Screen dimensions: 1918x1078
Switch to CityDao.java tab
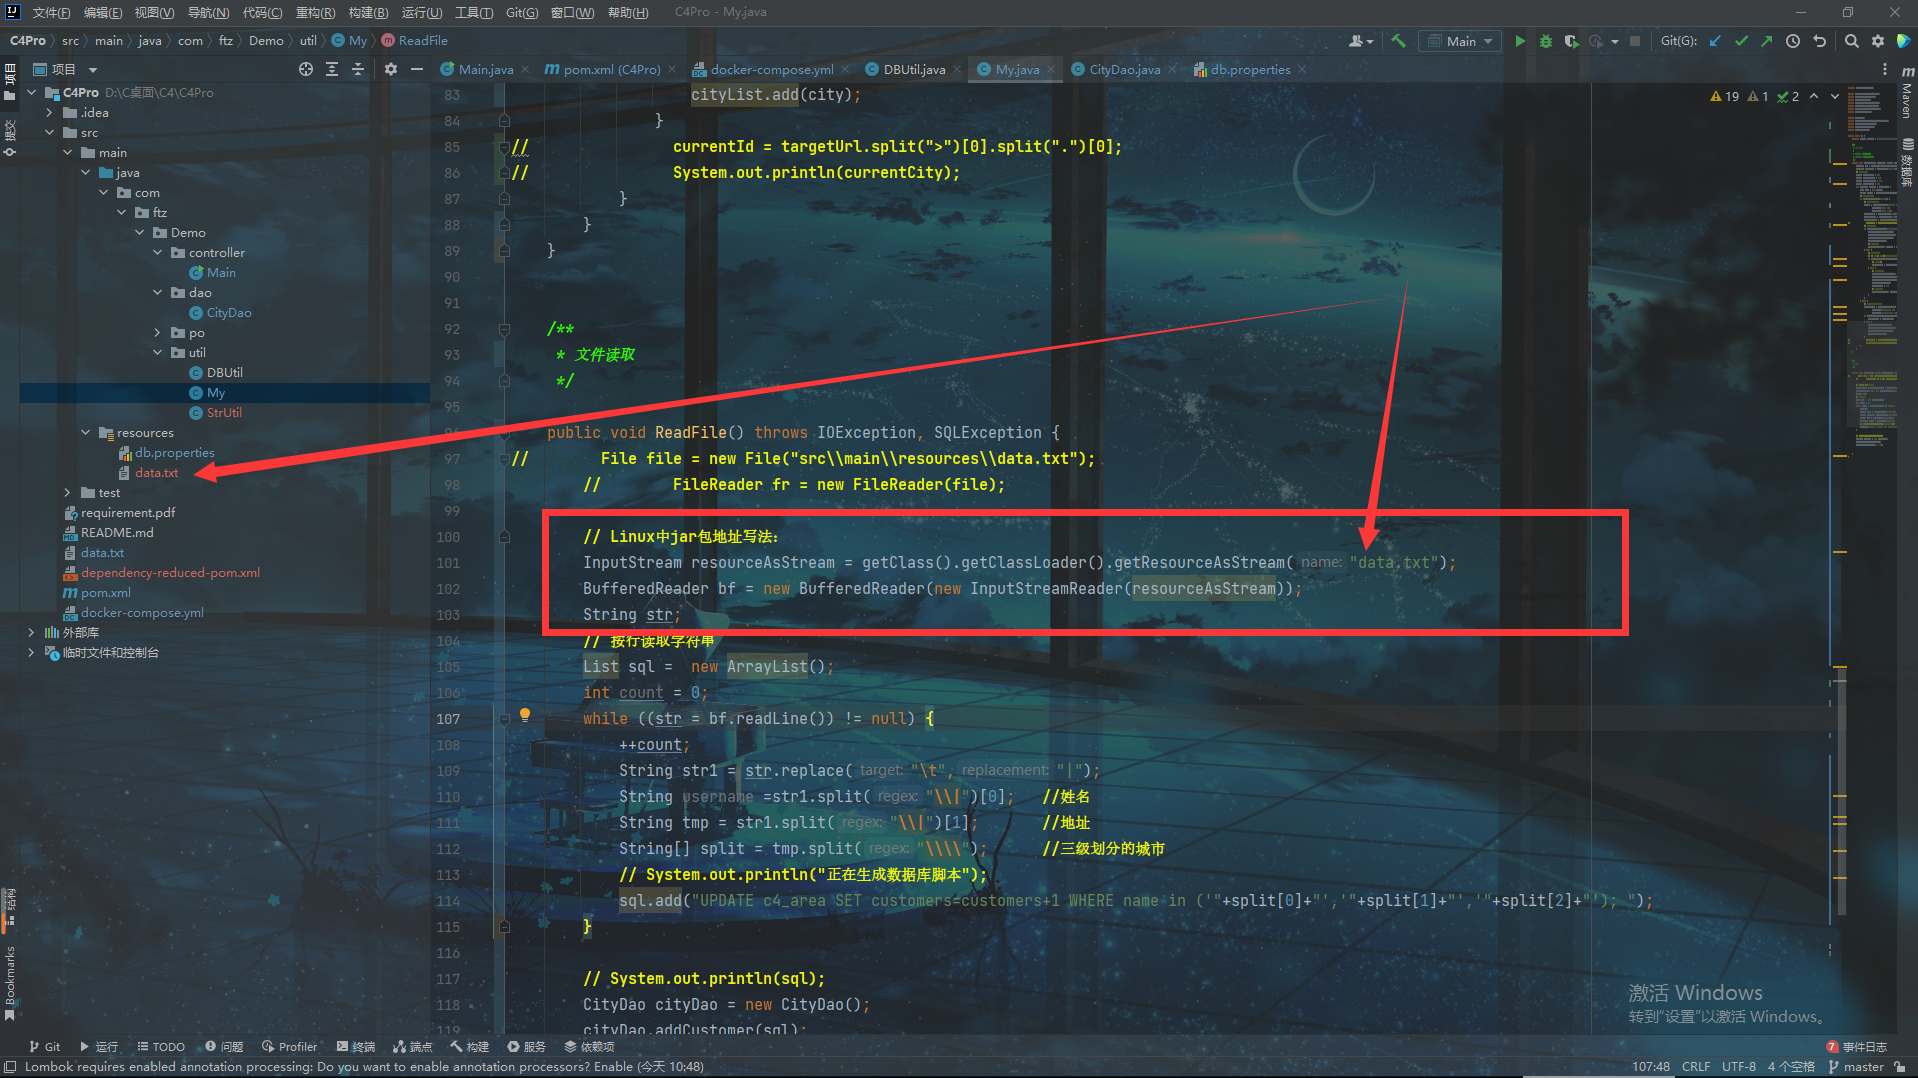pos(1124,69)
